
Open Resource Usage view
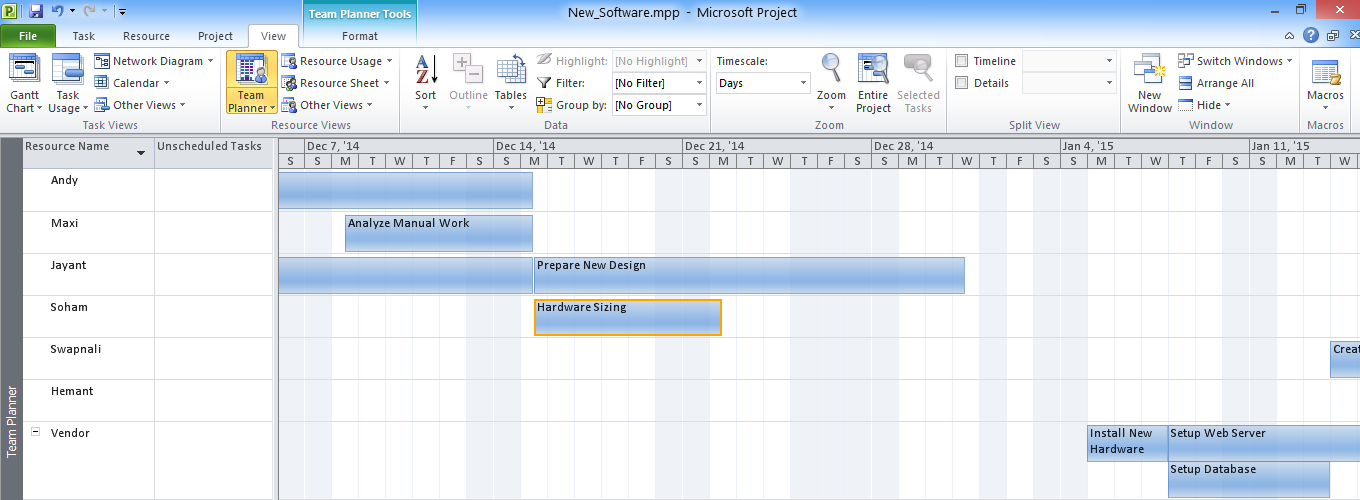tap(337, 61)
